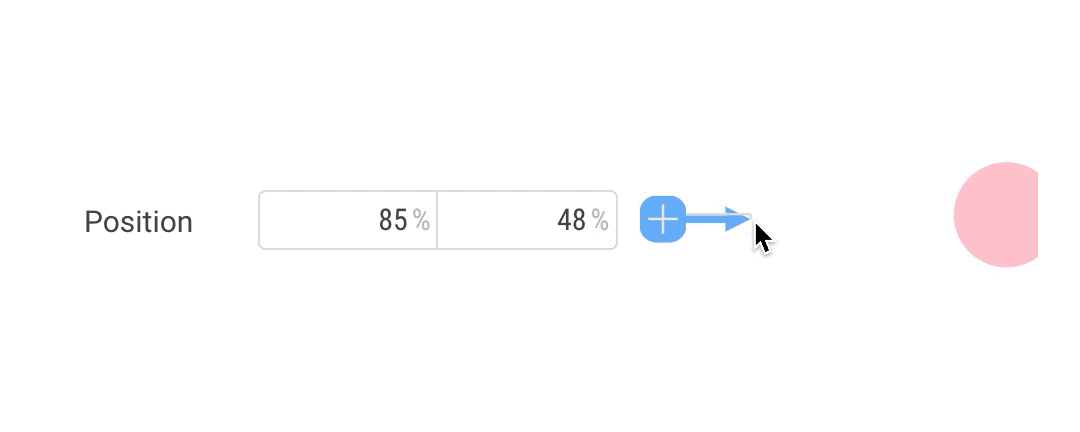Image resolution: width=1080 pixels, height=432 pixels.
Task: Click the Position label text
Action: pyautogui.click(x=138, y=222)
